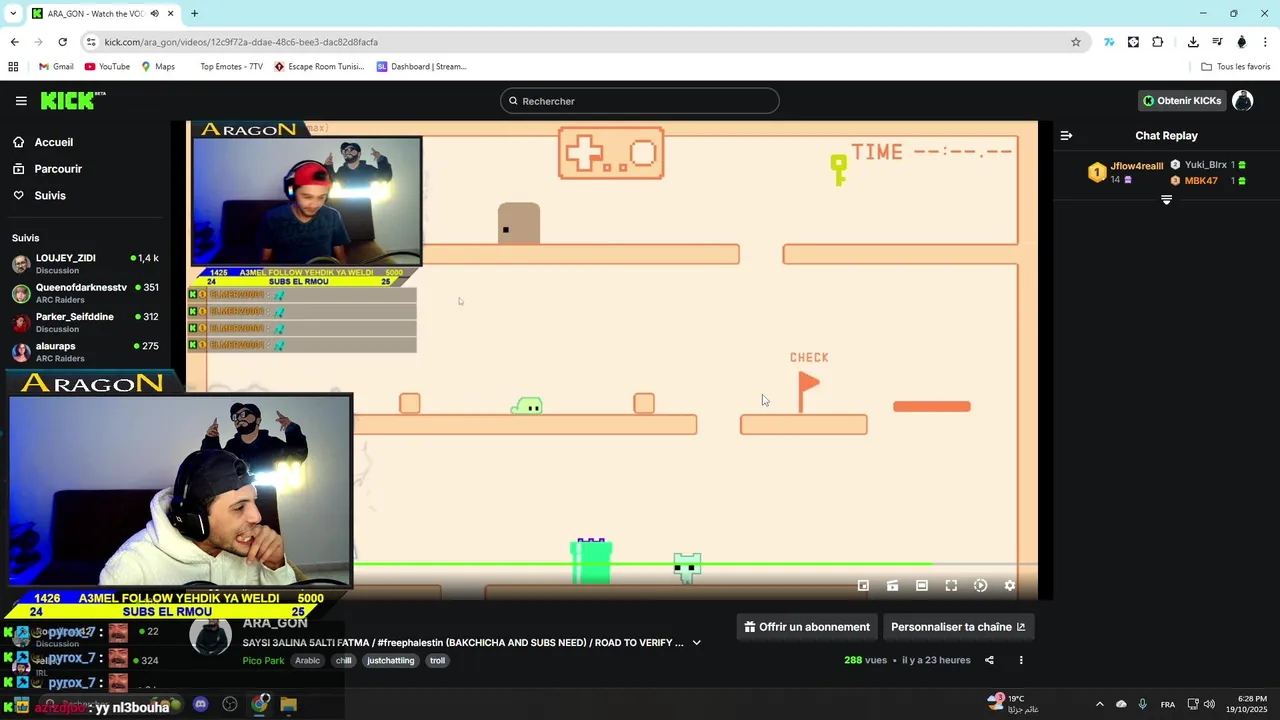Collapse the Chat Replay panel
Viewport: 1280px width, 720px height.
pos(1066,135)
